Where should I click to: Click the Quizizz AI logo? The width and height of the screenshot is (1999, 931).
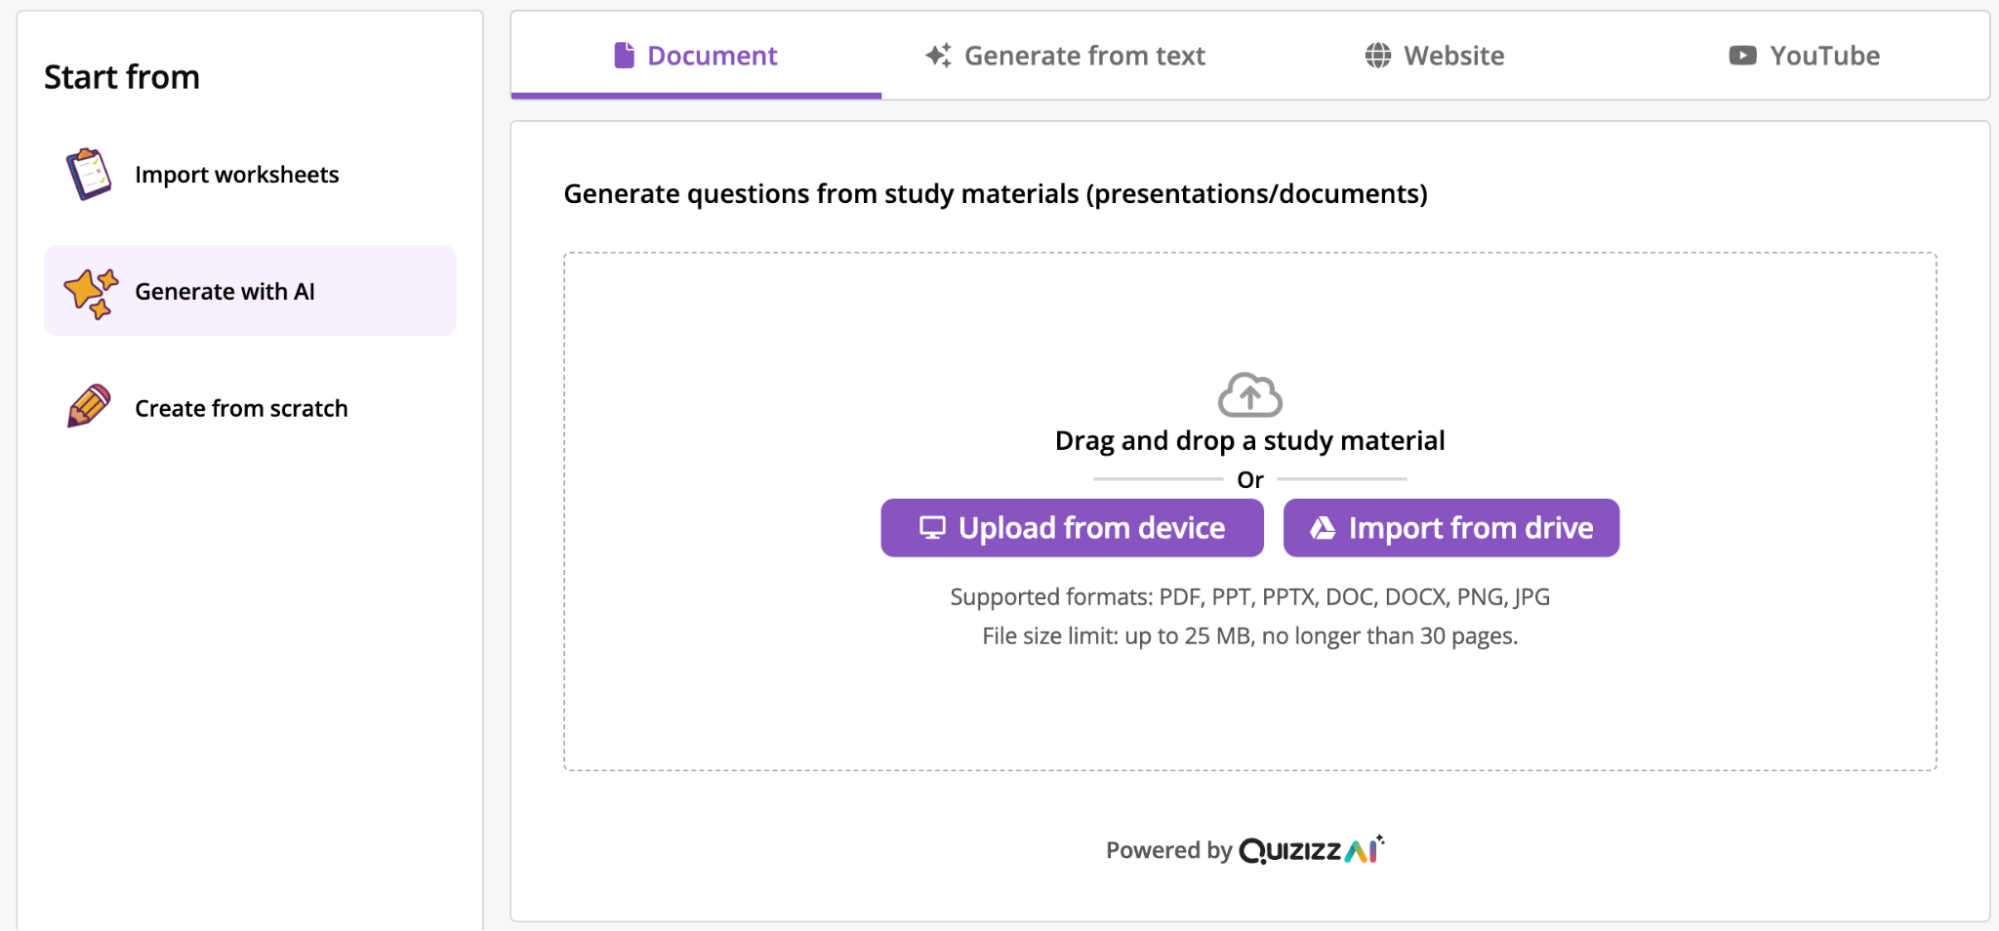pos(1312,849)
